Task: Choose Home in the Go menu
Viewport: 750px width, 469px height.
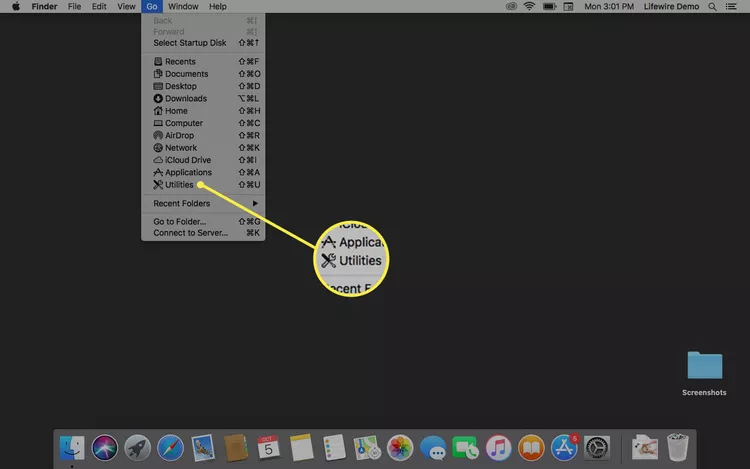Action: 203,111
